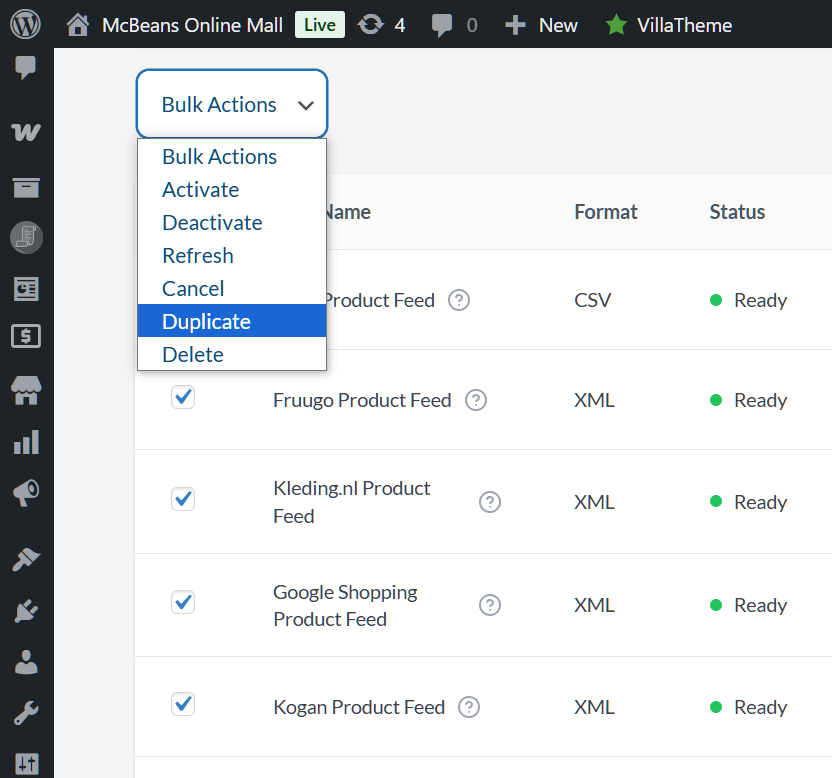Uncheck the Fruugo Product Feed checkbox
Viewport: 832px width, 778px height.
[x=183, y=397]
